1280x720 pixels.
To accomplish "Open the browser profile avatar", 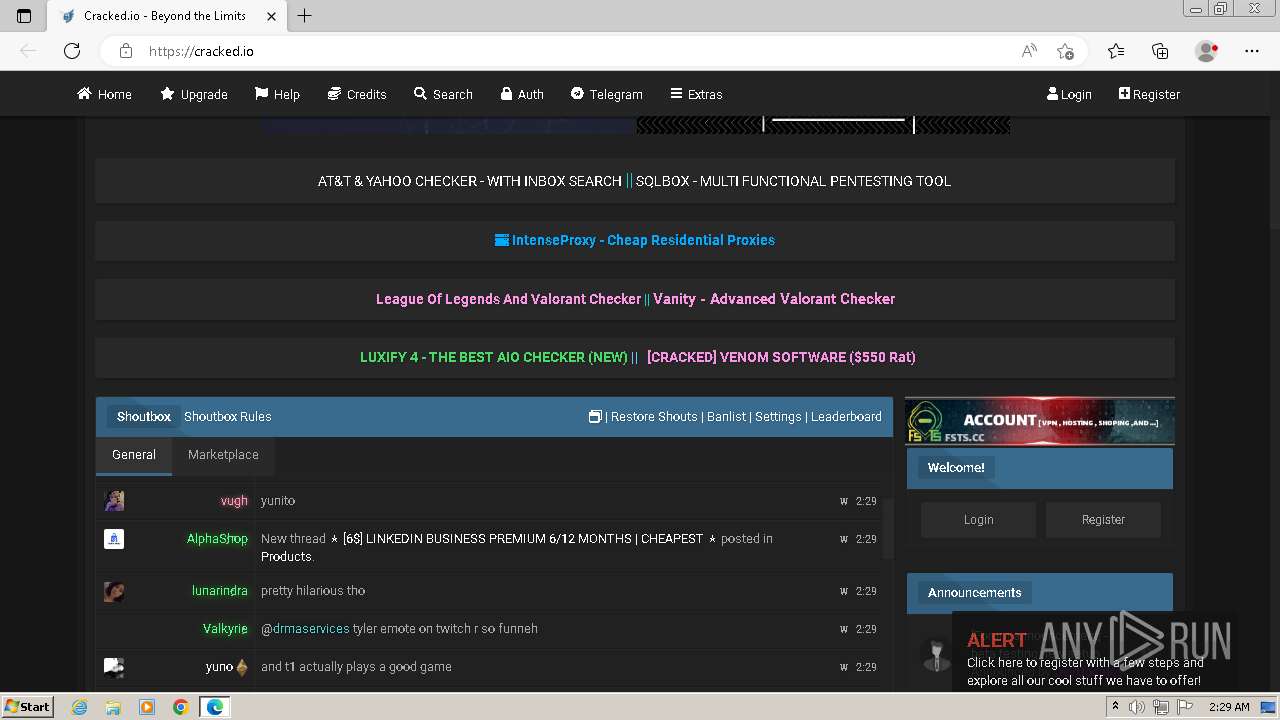I will tap(1206, 51).
